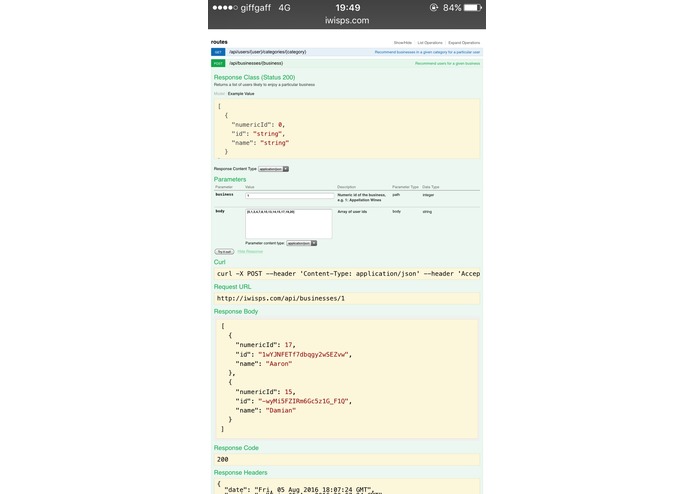The width and height of the screenshot is (695, 494).
Task: Click the blue GET method badge
Action: click(218, 52)
